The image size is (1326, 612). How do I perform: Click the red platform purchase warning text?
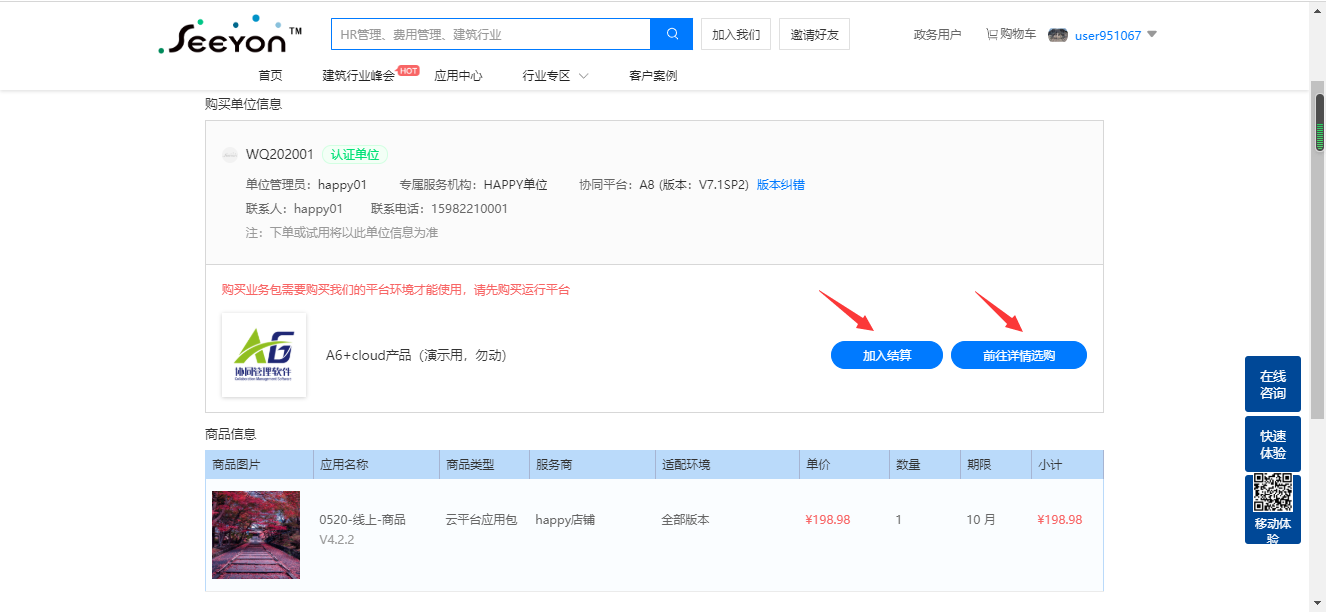[x=395, y=290]
